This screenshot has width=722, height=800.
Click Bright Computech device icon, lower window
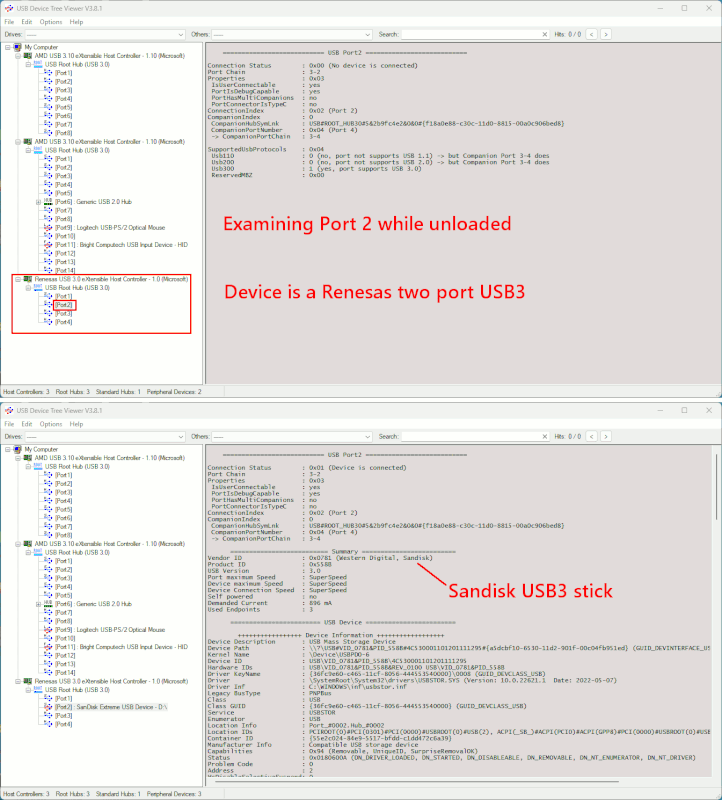point(48,647)
